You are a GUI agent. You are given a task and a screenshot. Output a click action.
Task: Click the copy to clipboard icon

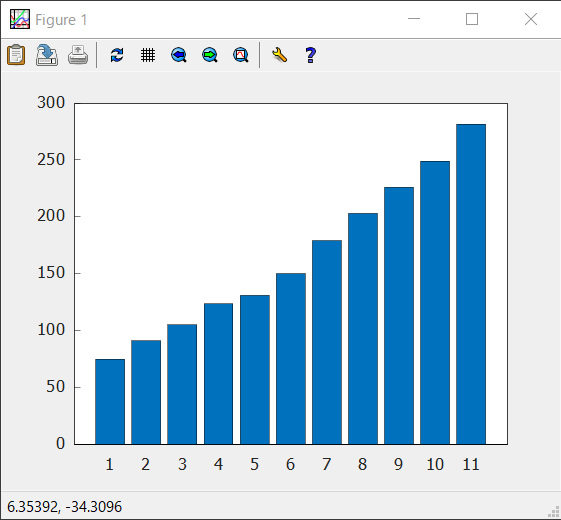coord(16,55)
